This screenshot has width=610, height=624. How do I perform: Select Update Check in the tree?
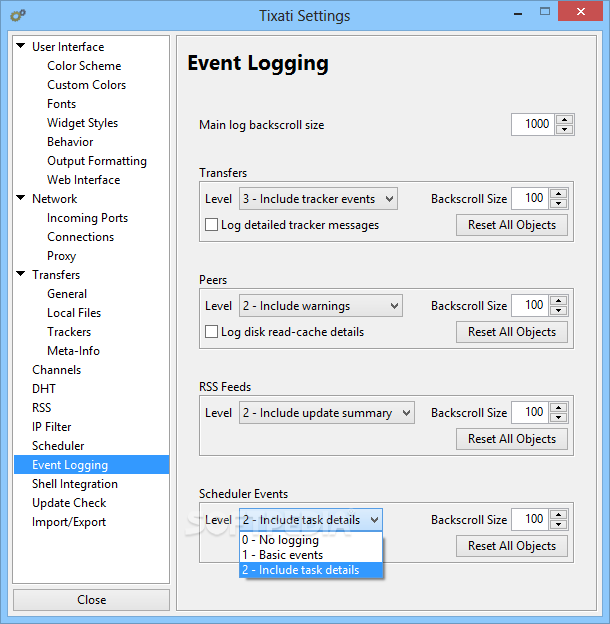coord(69,503)
